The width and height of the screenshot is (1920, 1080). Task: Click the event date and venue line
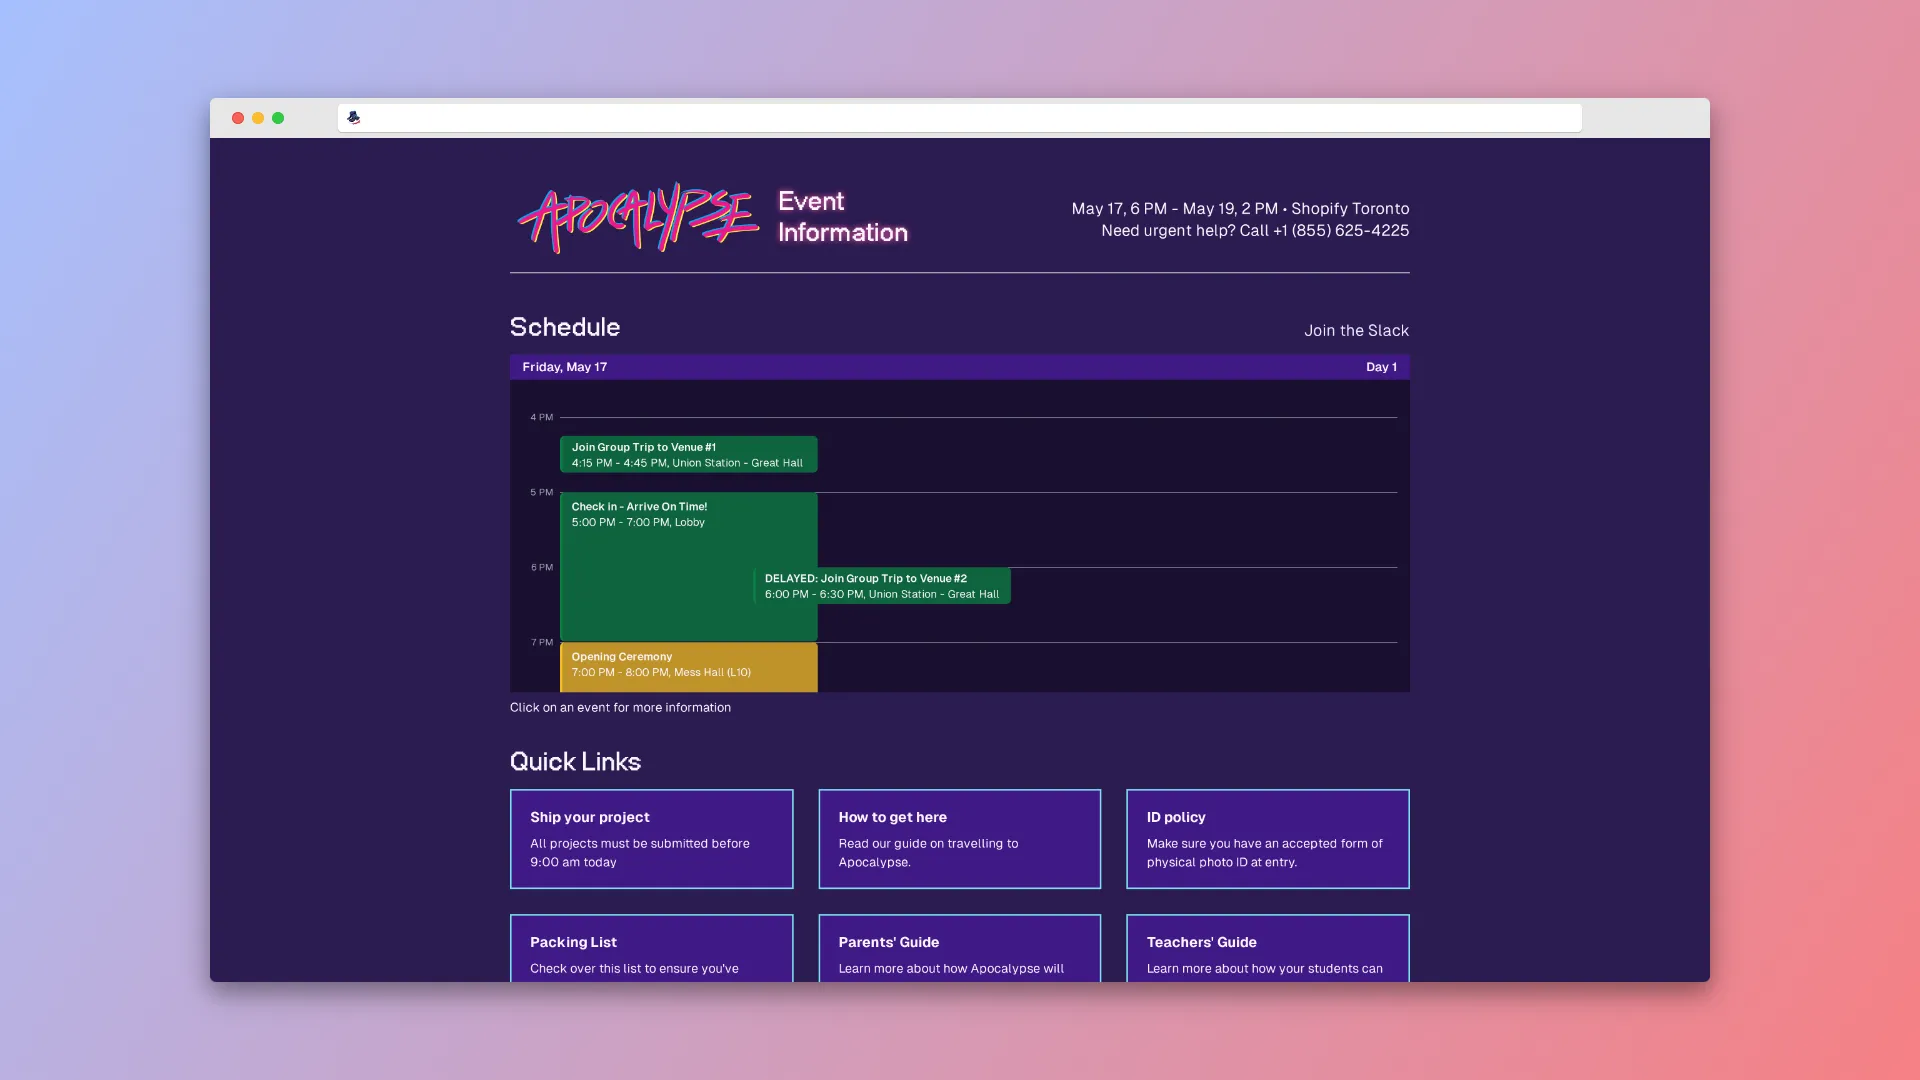tap(1240, 209)
